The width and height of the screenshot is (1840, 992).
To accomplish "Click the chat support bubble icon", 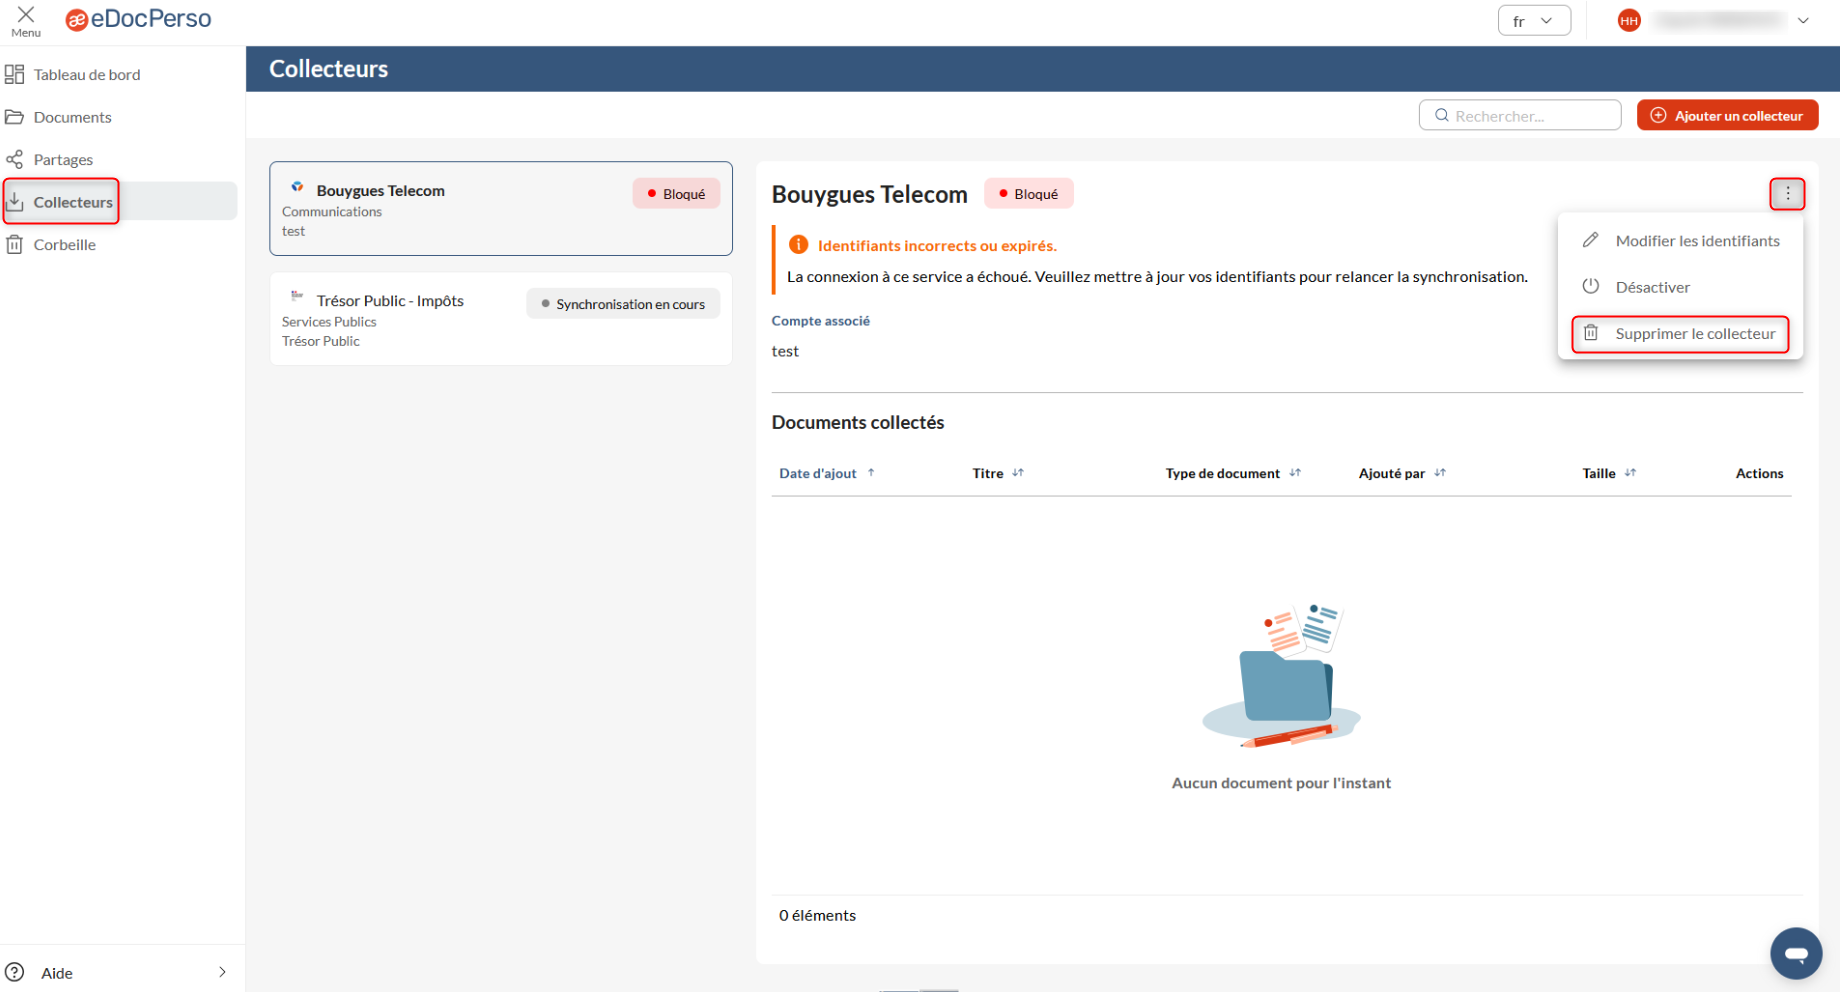I will [x=1795, y=953].
